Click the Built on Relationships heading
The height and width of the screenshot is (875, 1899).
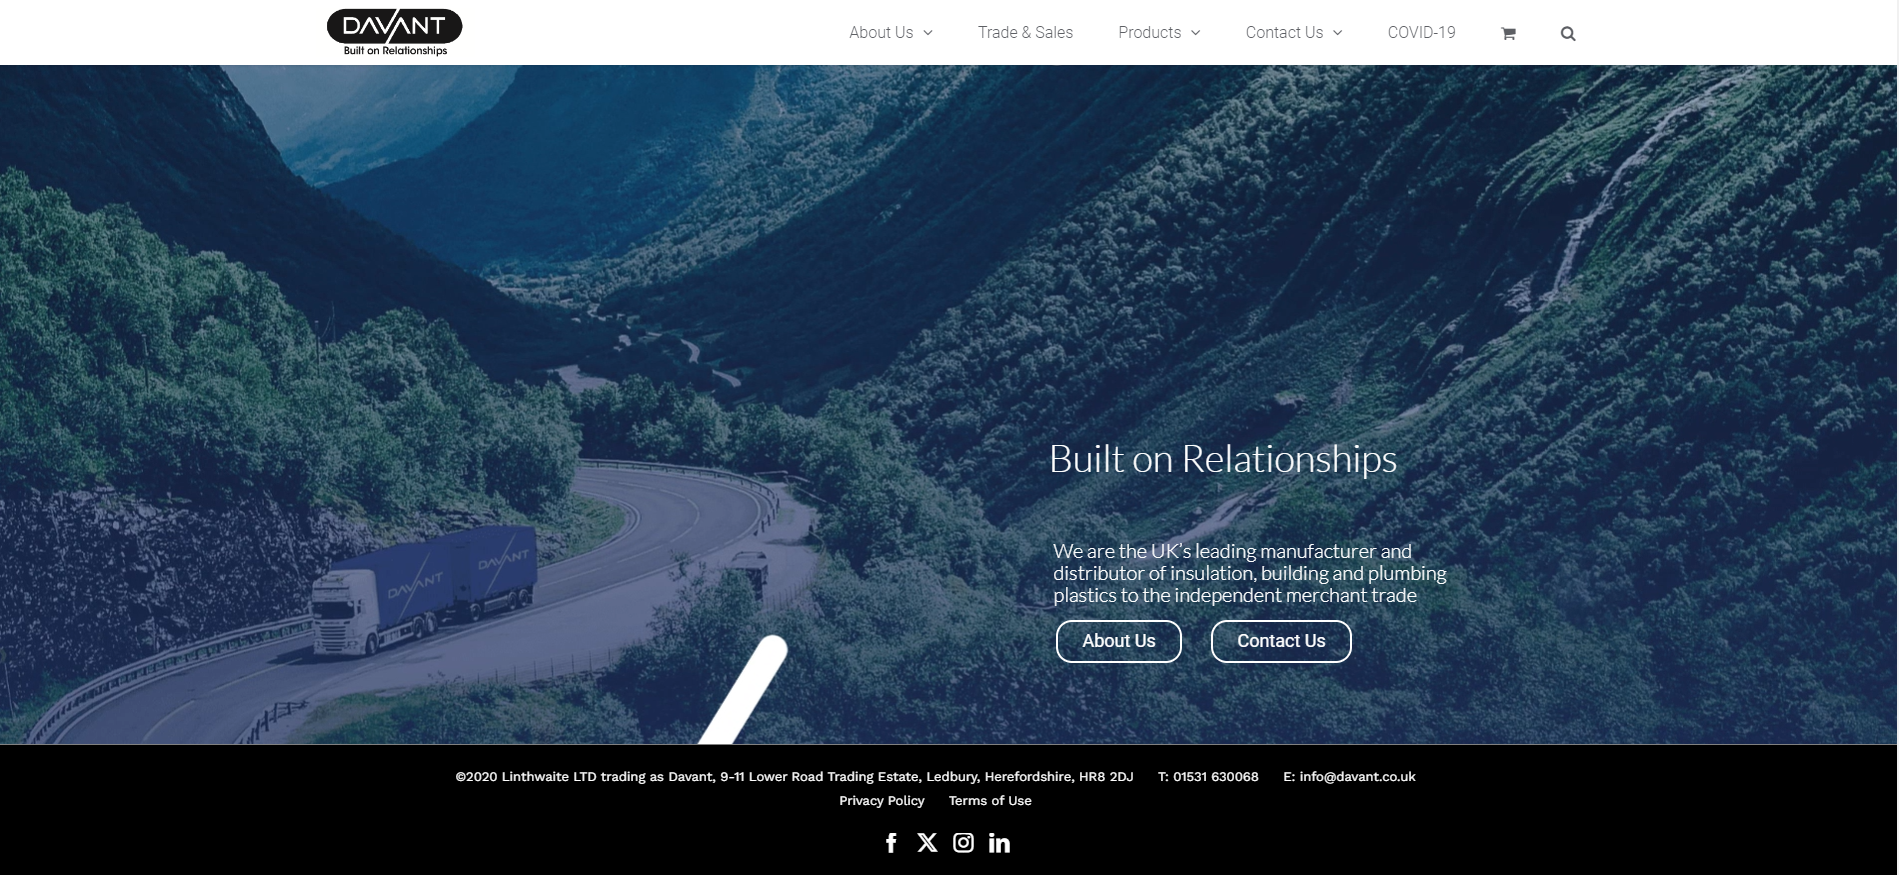point(1223,459)
